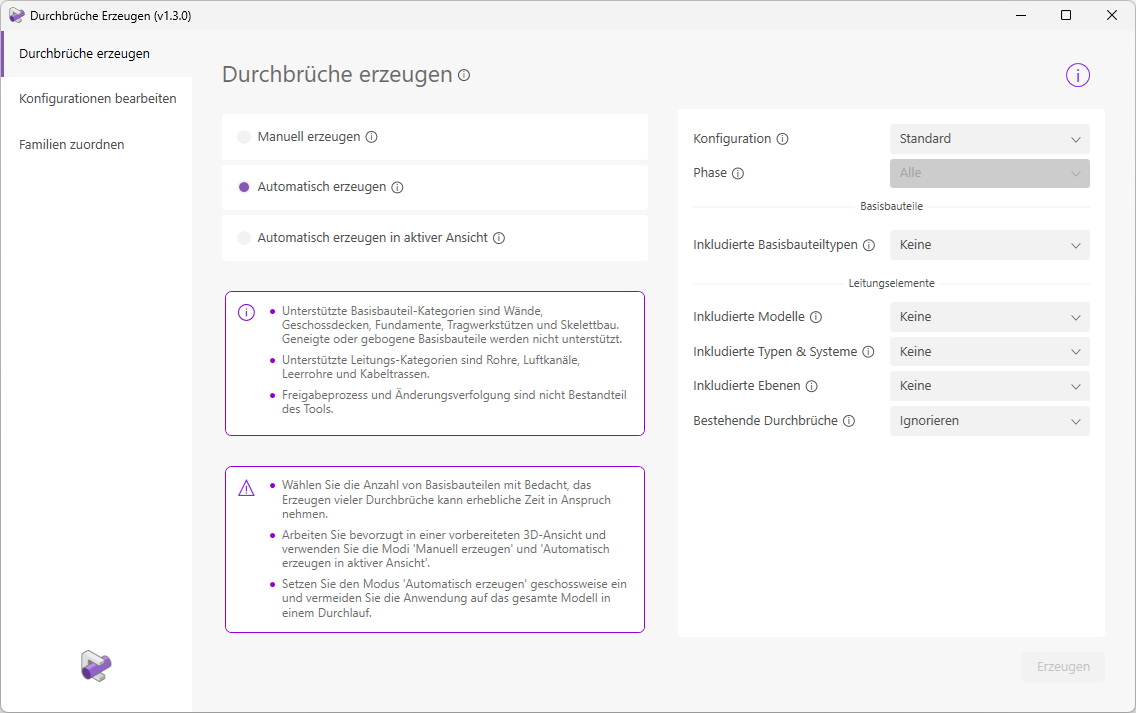The height and width of the screenshot is (713, 1136).
Task: Click info icon beside Inkludierte Ebenen
Action: coord(811,386)
